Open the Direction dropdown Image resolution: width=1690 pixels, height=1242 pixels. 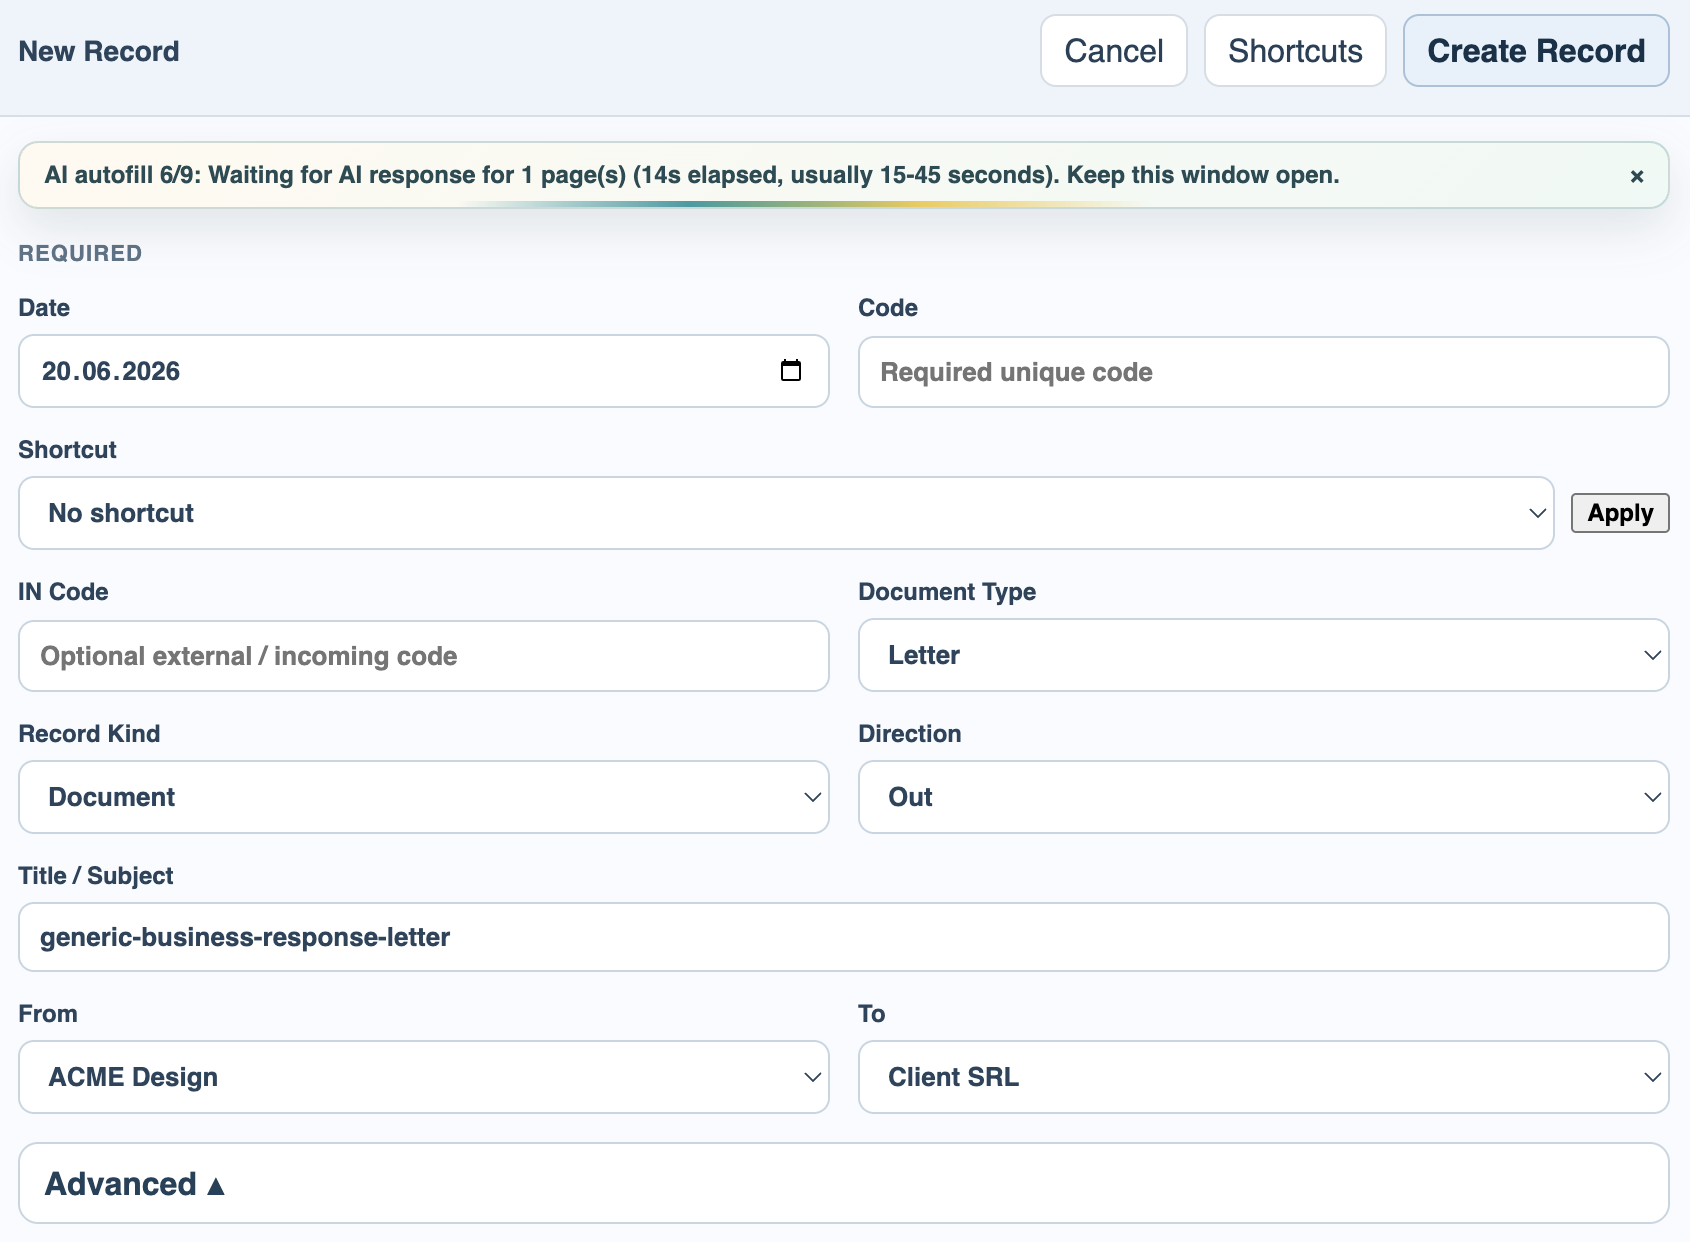(1264, 797)
